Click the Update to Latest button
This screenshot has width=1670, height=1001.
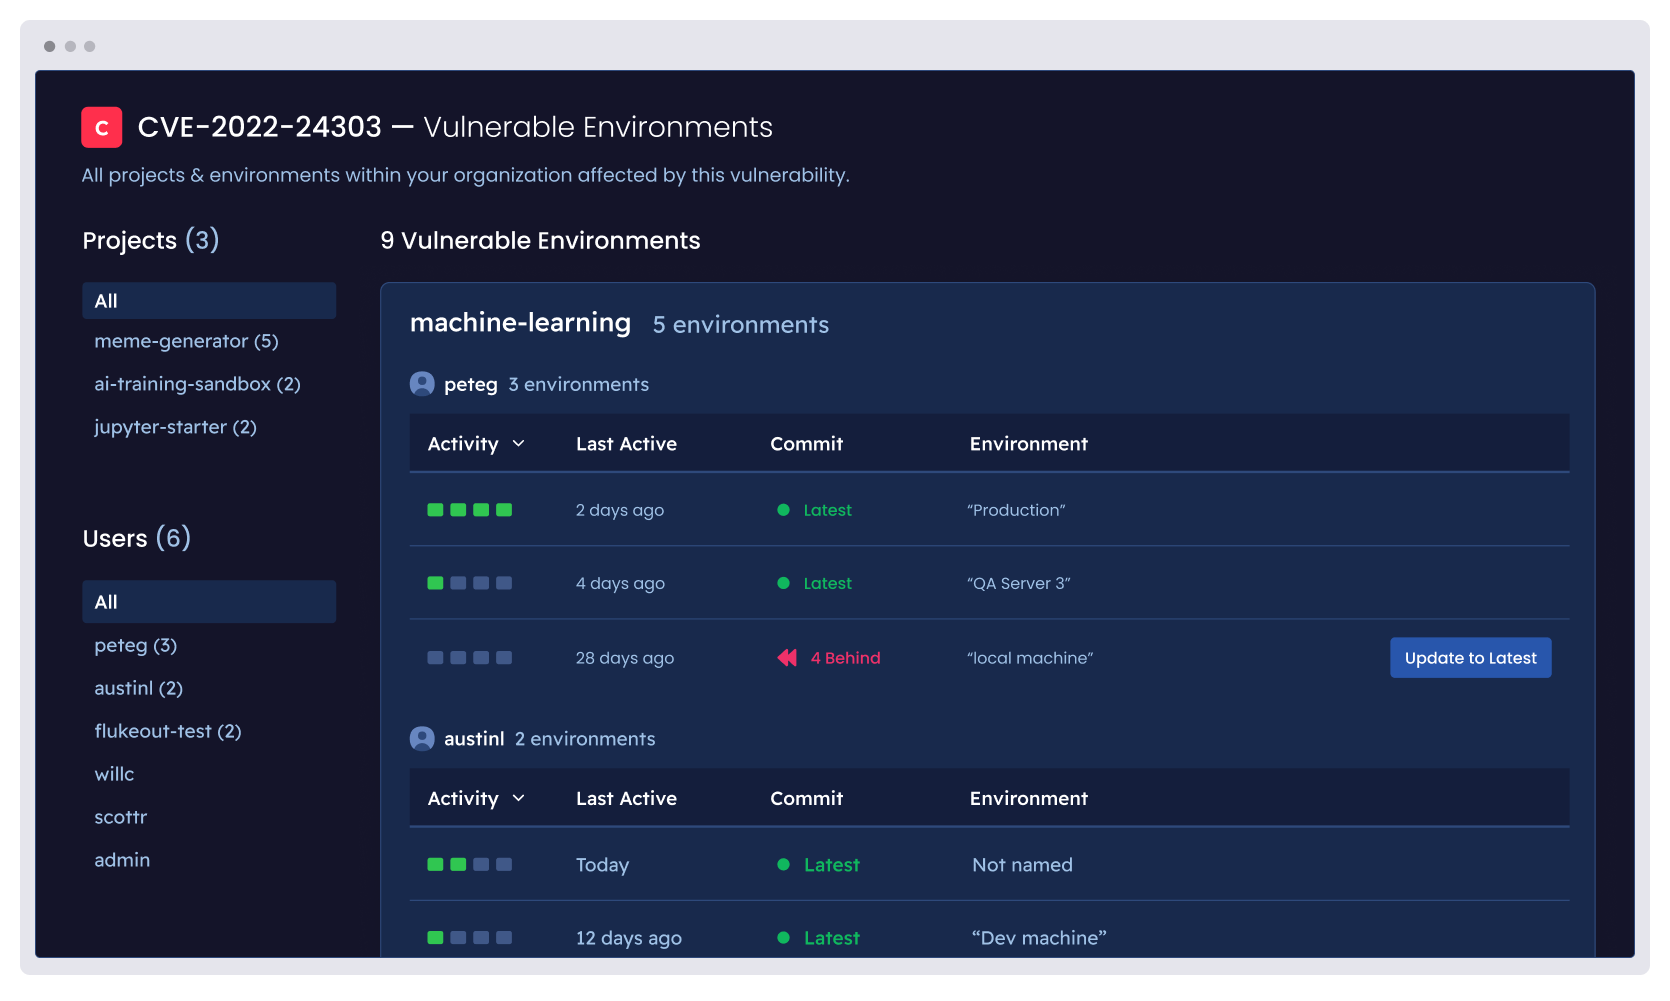[1470, 657]
